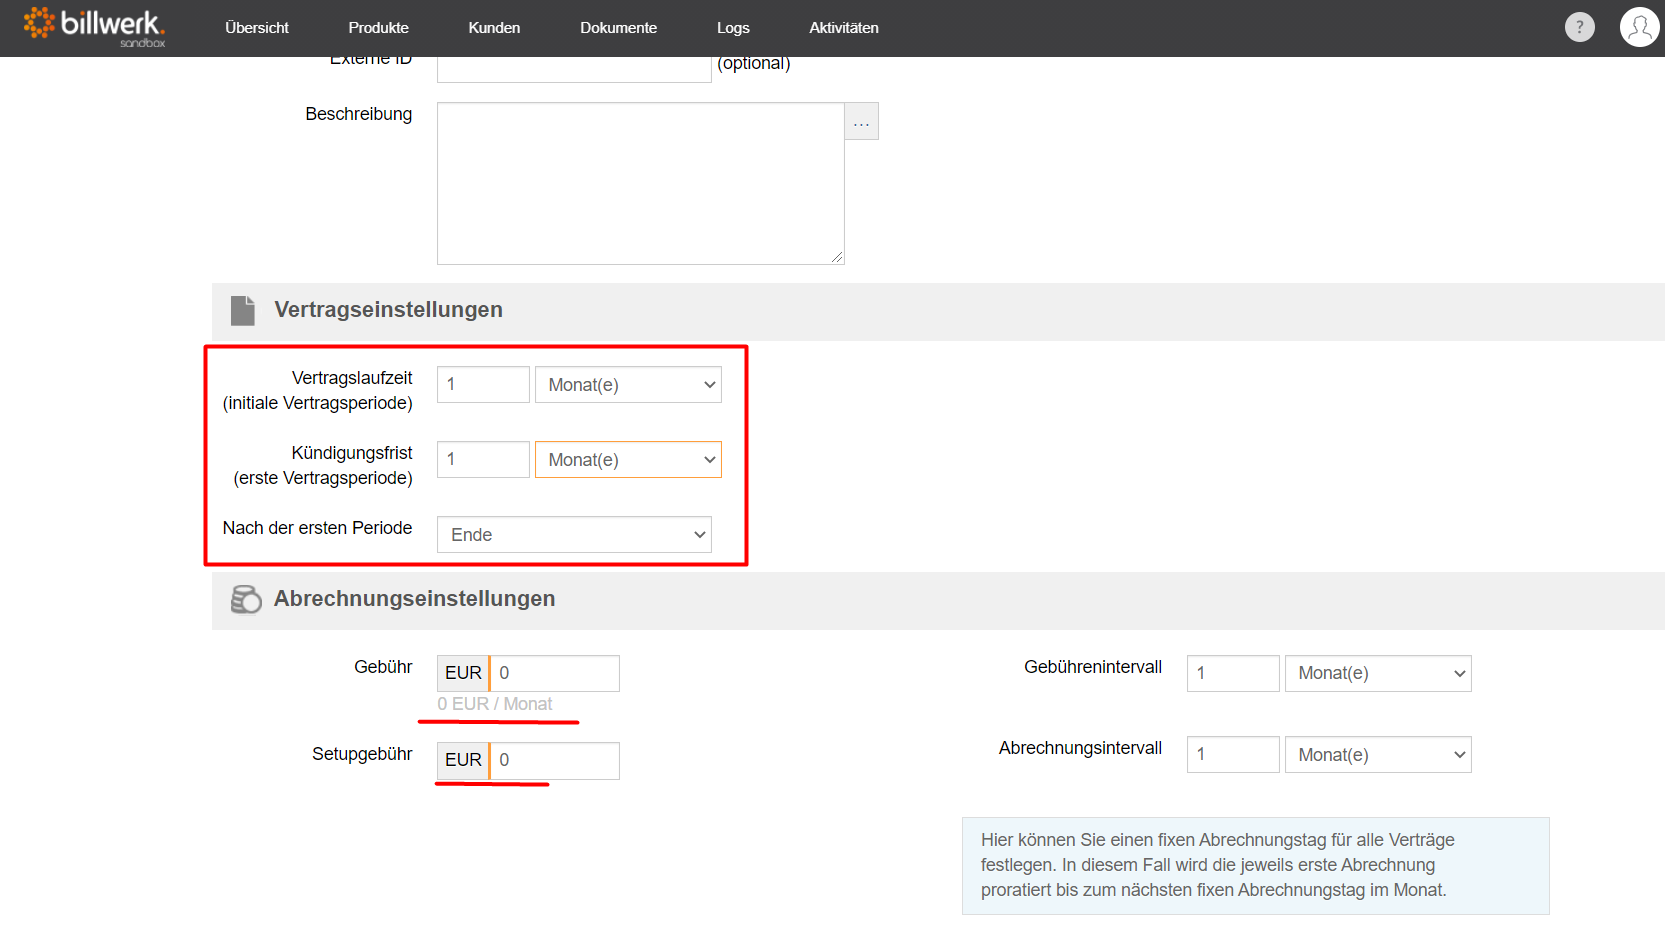Click the Setupgebühr amount field
The height and width of the screenshot is (928, 1665).
tap(555, 760)
